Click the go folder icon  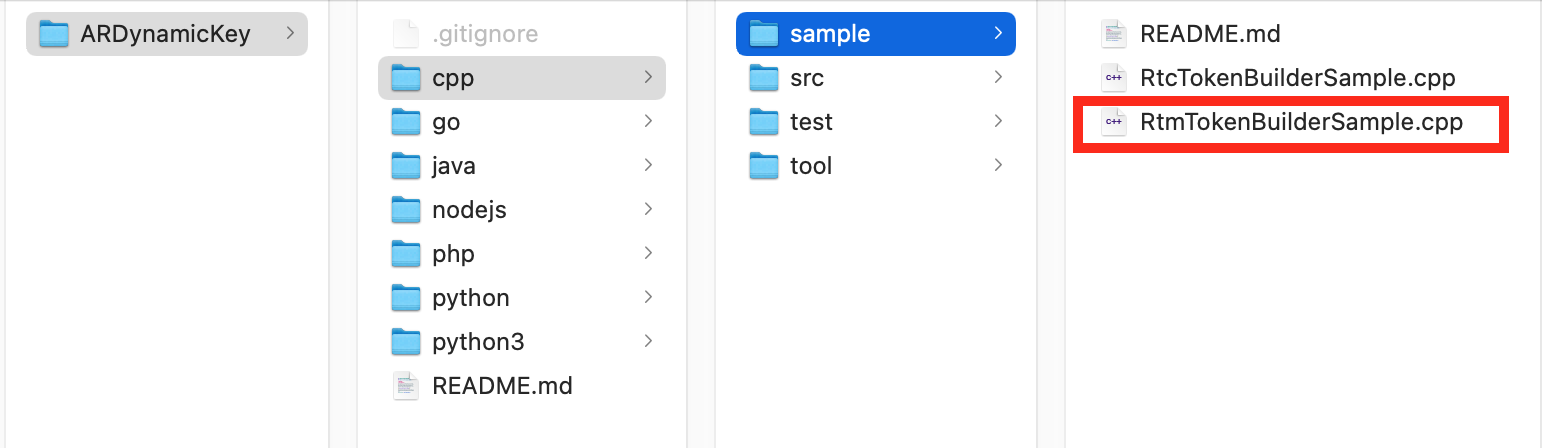(x=406, y=122)
